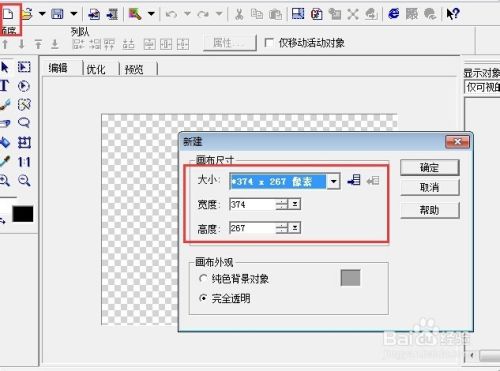The width and height of the screenshot is (500, 371).
Task: Click the Copy icon in toolbar
Action: click(257, 14)
